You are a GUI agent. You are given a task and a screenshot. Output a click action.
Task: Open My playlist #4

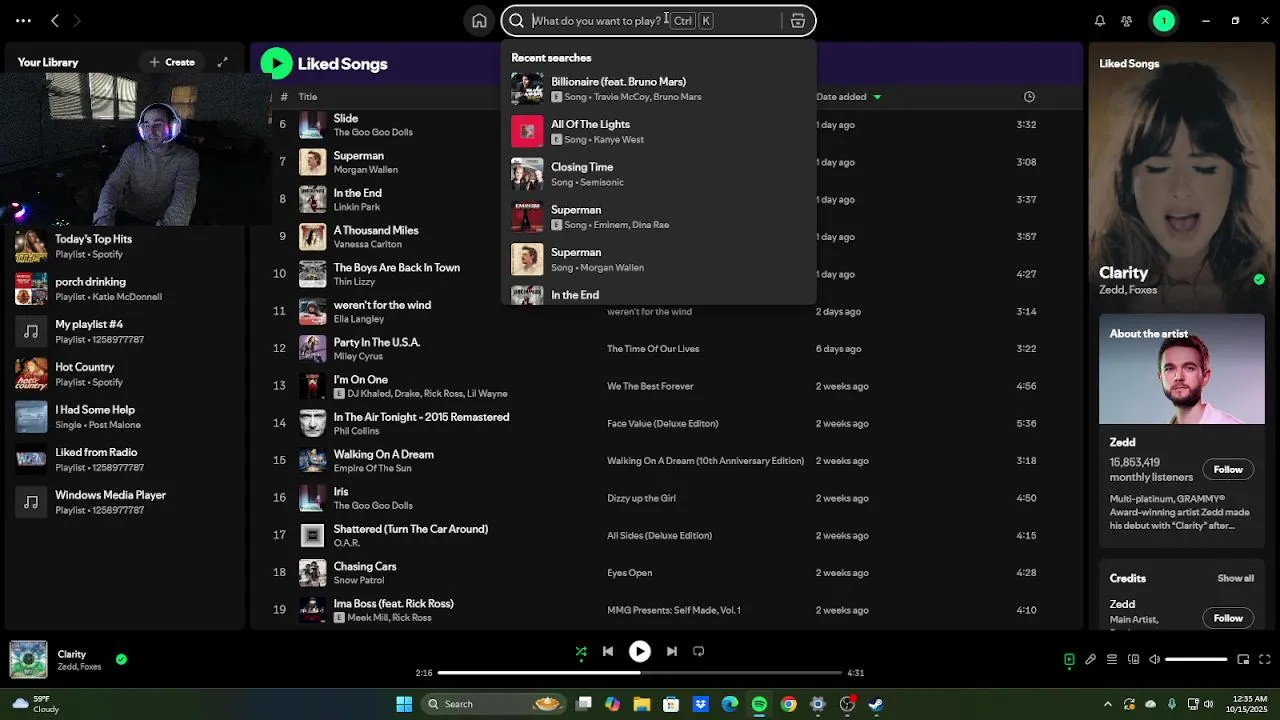tap(125, 331)
